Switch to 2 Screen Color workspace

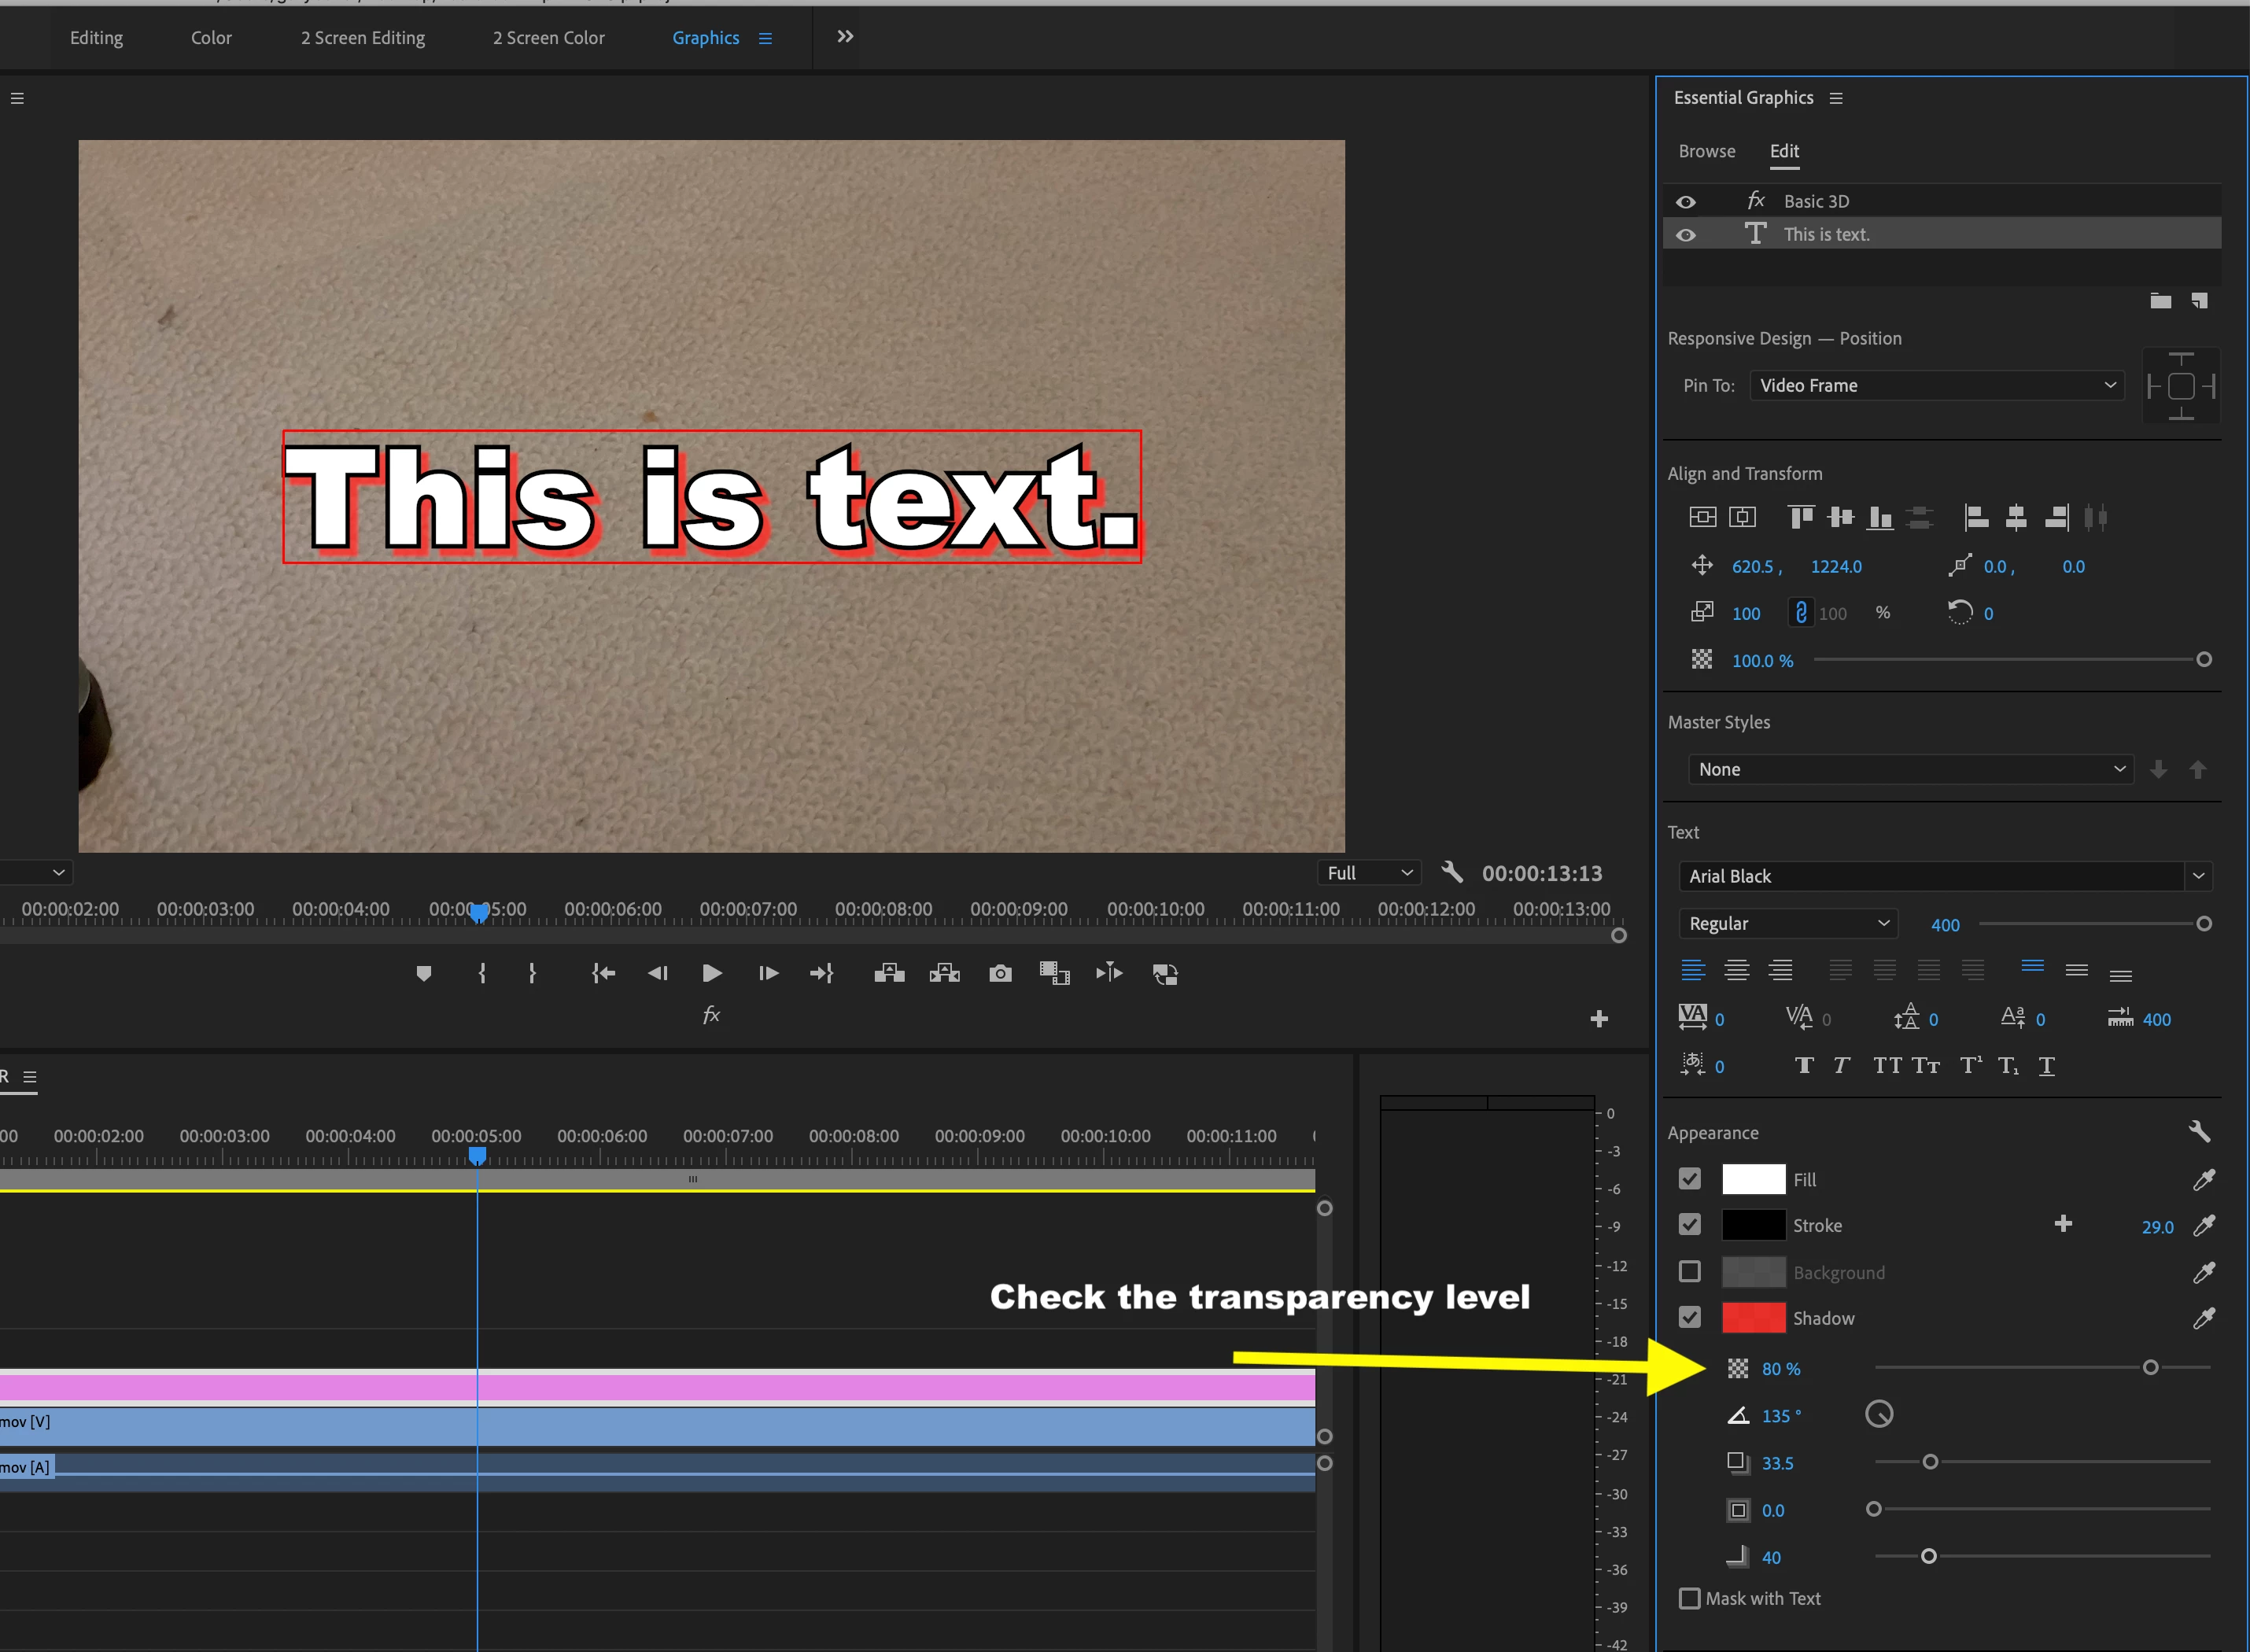tap(548, 38)
